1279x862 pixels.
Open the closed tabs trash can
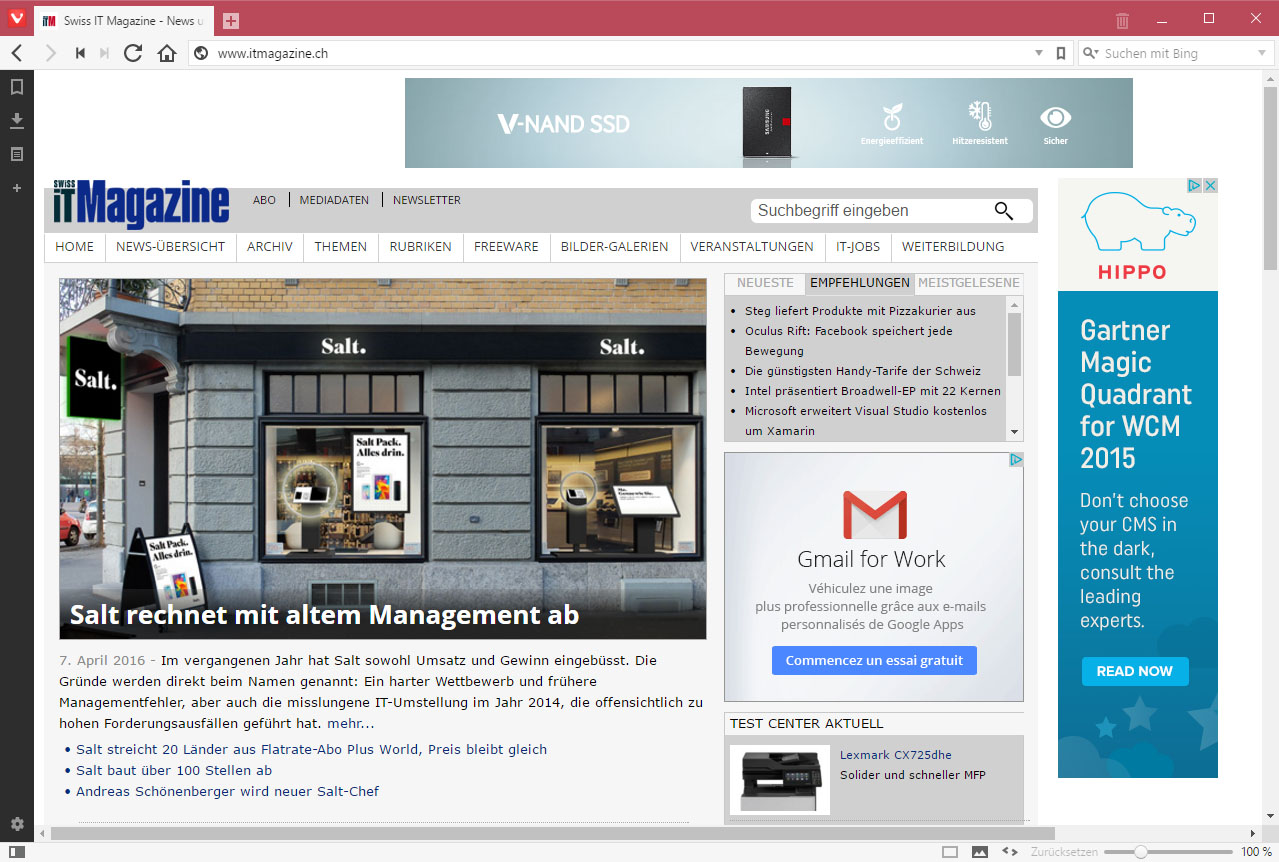1123,20
